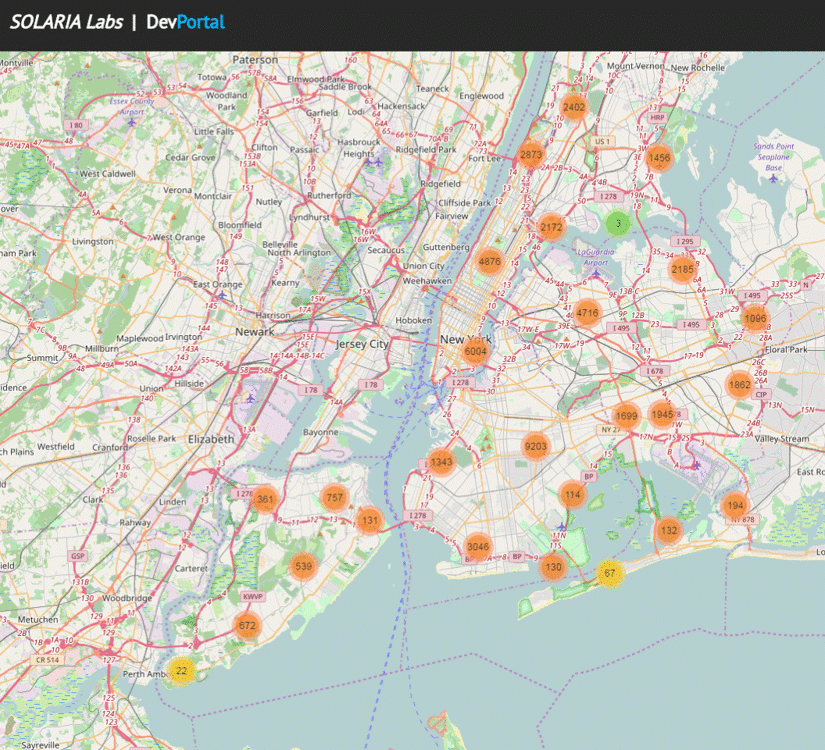
Task: Expand the cluster marker labeled 4716
Action: tap(587, 313)
